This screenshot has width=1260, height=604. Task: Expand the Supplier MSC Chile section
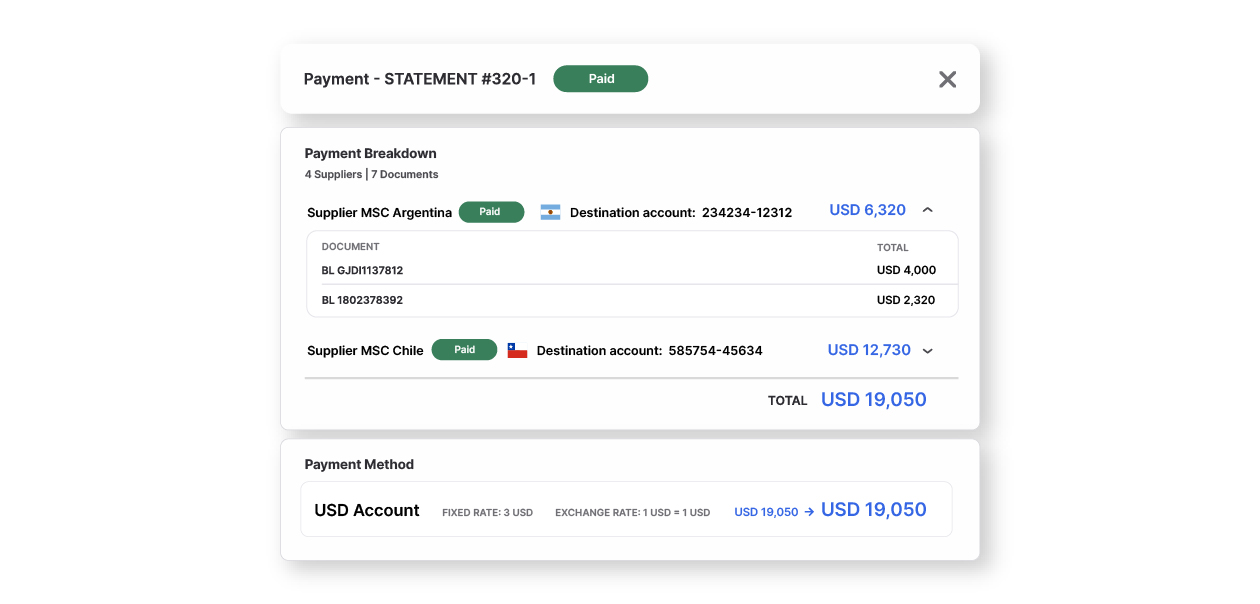927,351
